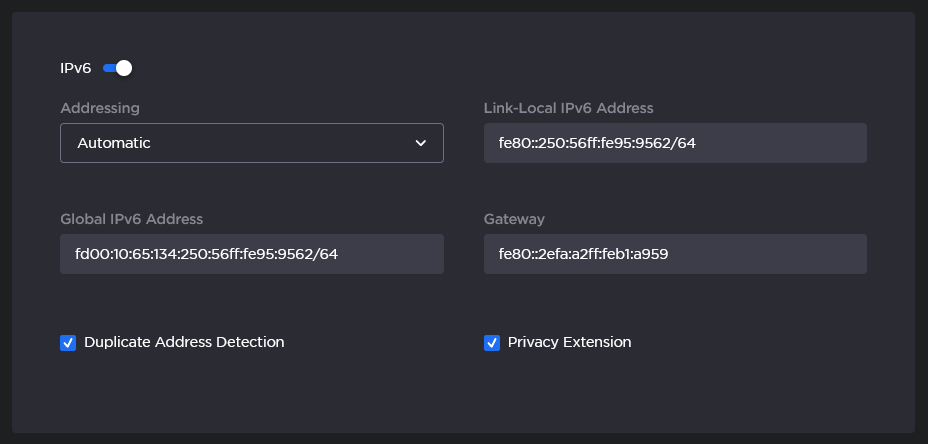Click the fe80::2efa:a2ff:feb1:a959 gateway address text

click(x=583, y=254)
